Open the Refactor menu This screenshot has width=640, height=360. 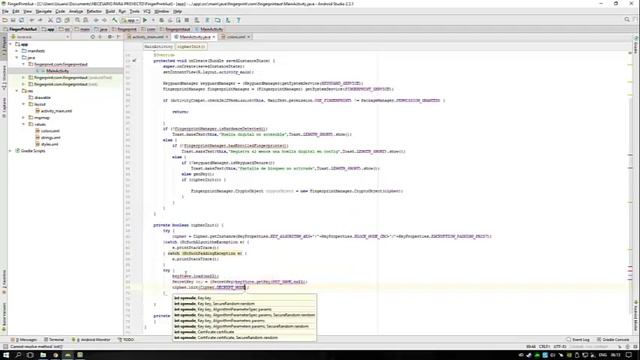94,11
